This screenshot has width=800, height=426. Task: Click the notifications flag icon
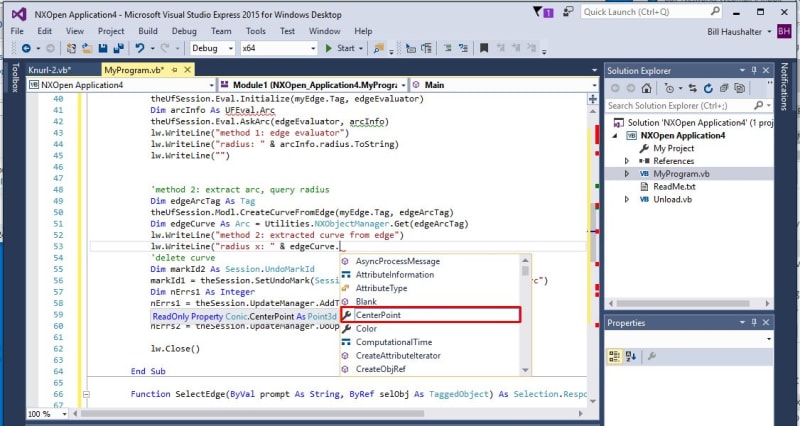(x=543, y=12)
